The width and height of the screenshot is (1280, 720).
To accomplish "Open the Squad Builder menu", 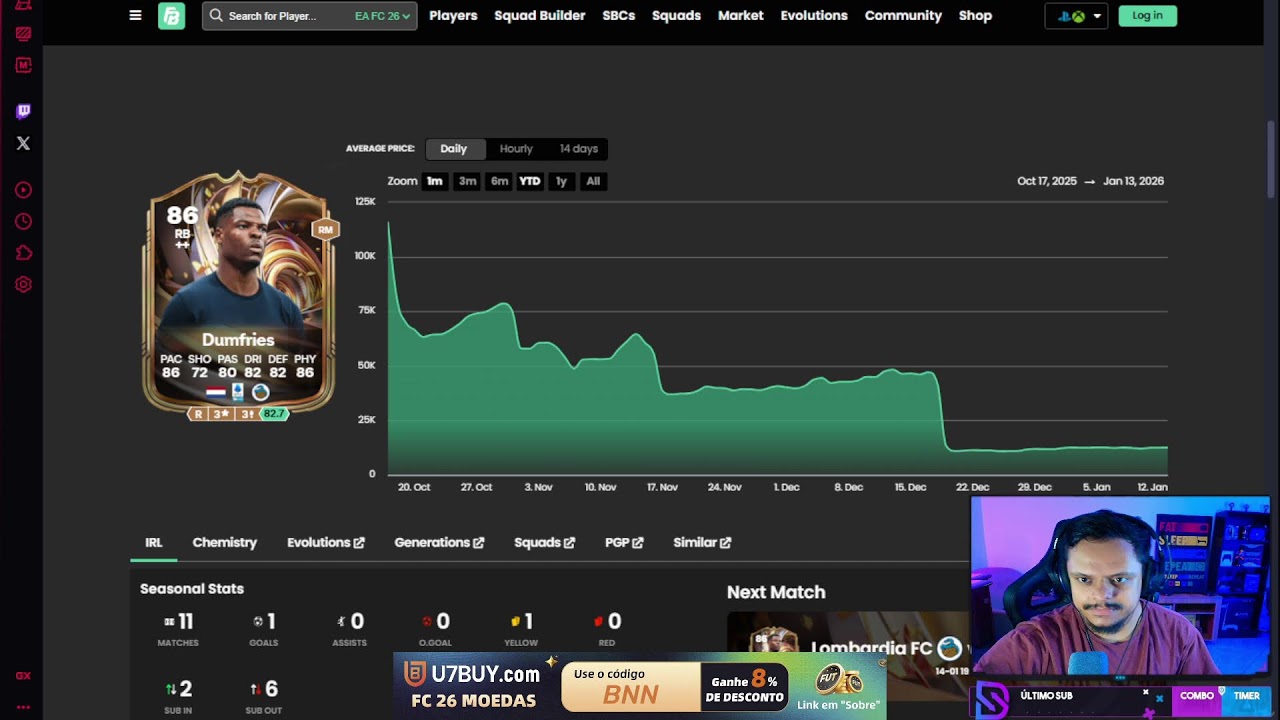I will pyautogui.click(x=540, y=16).
